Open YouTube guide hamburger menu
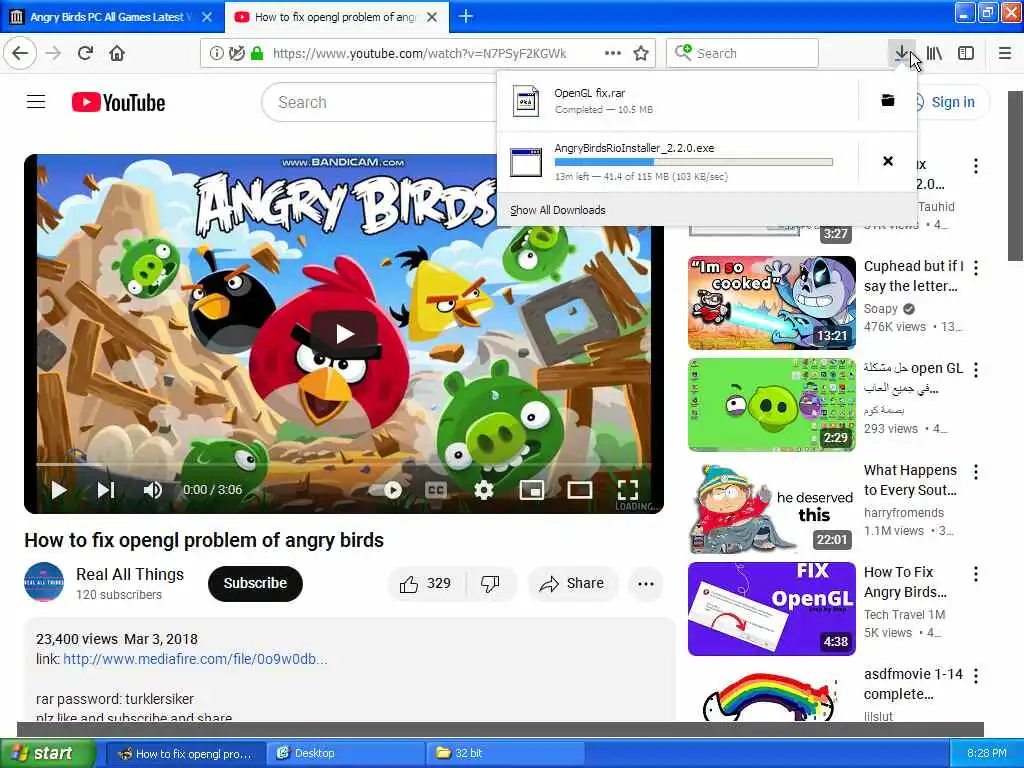The width and height of the screenshot is (1024, 768). [36, 102]
